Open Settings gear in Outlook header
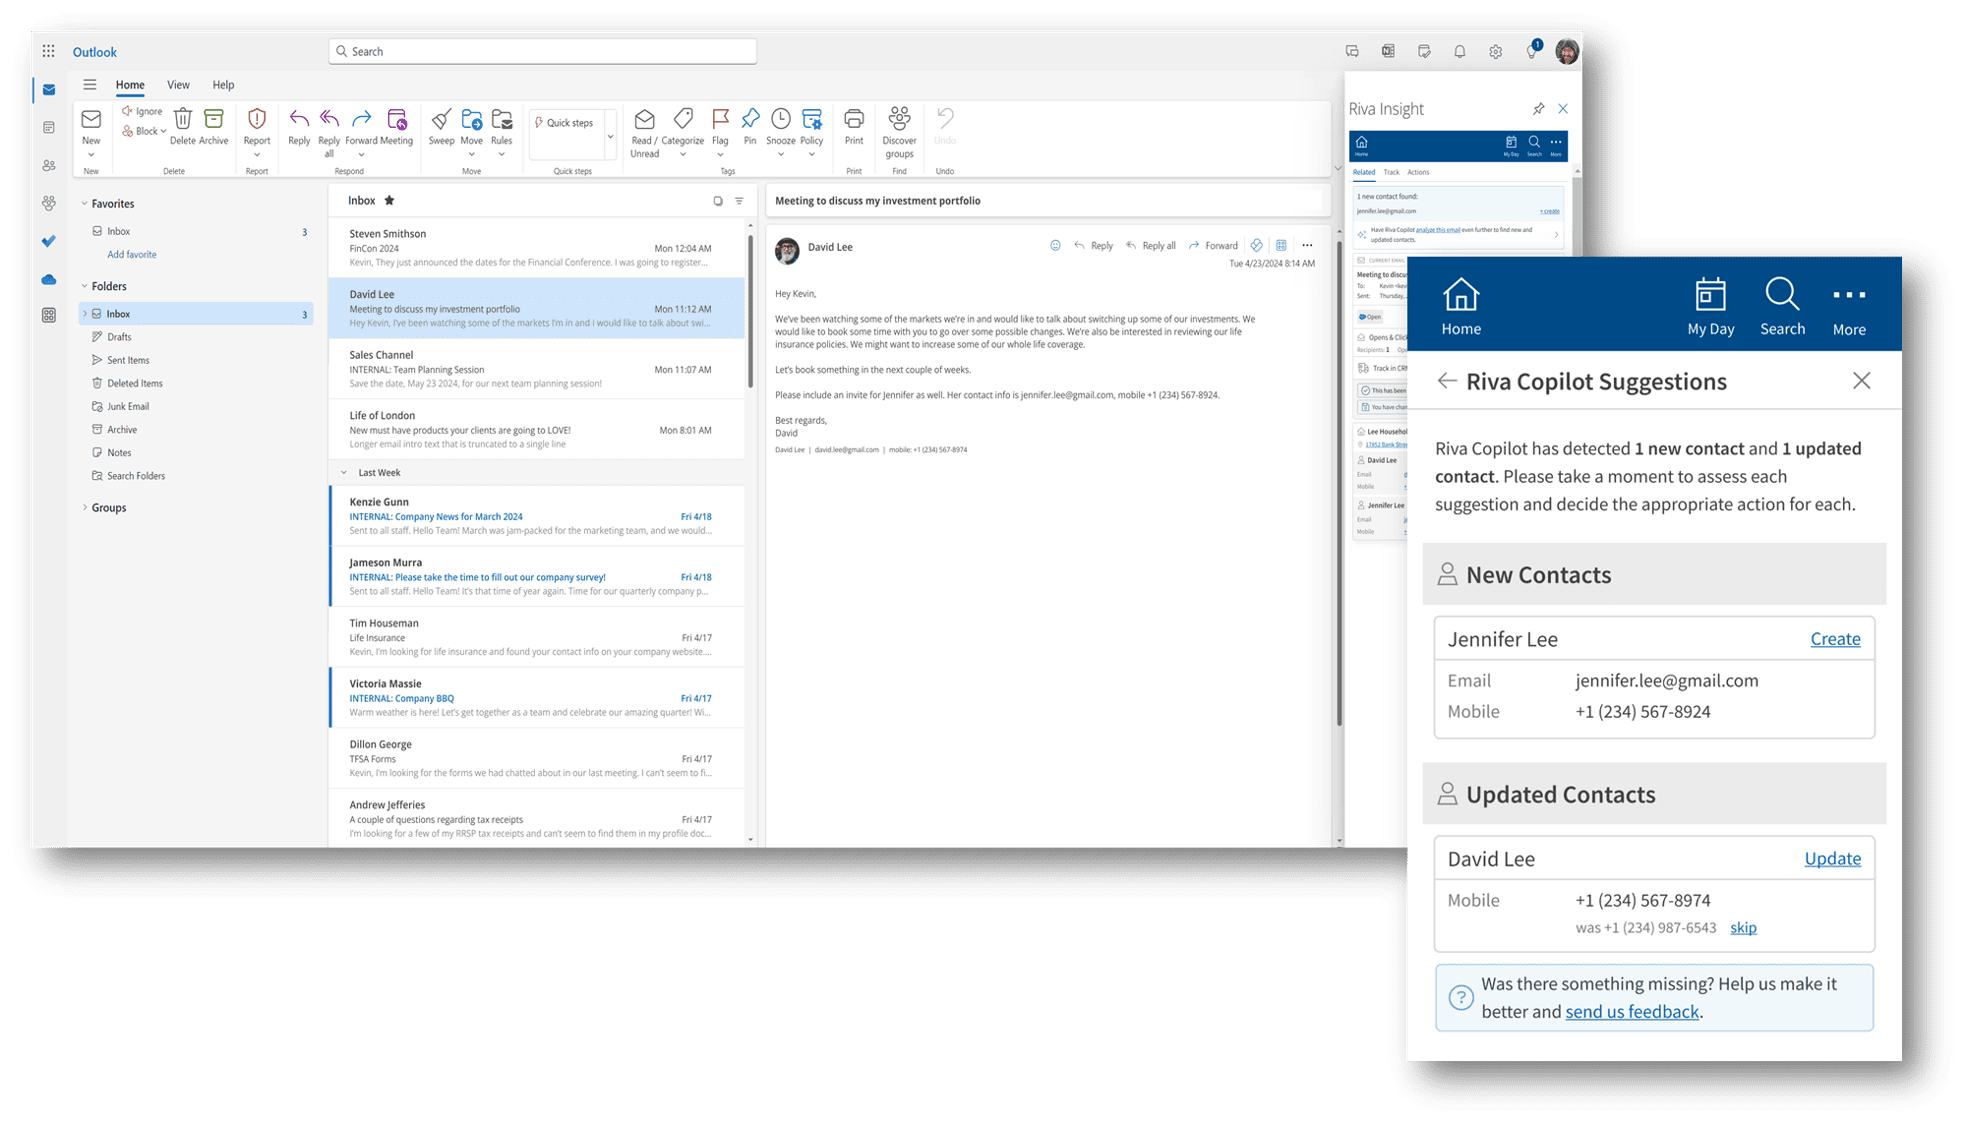The width and height of the screenshot is (1966, 1125). (x=1495, y=52)
